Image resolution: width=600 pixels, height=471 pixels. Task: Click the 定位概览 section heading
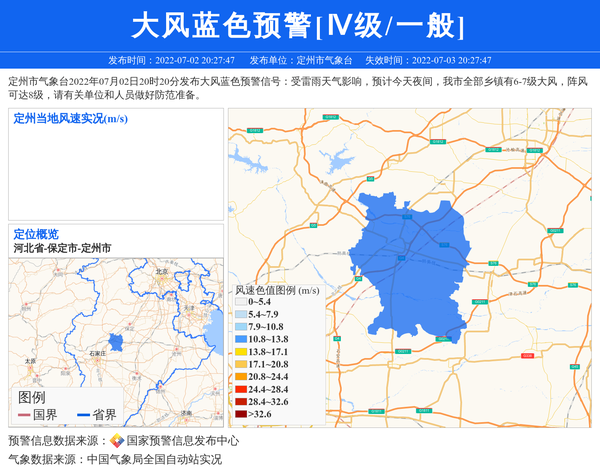coord(36,234)
